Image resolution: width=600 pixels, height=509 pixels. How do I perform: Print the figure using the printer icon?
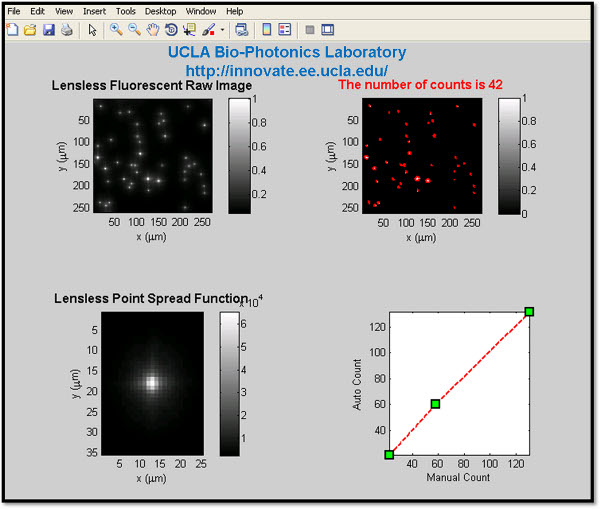[66, 30]
